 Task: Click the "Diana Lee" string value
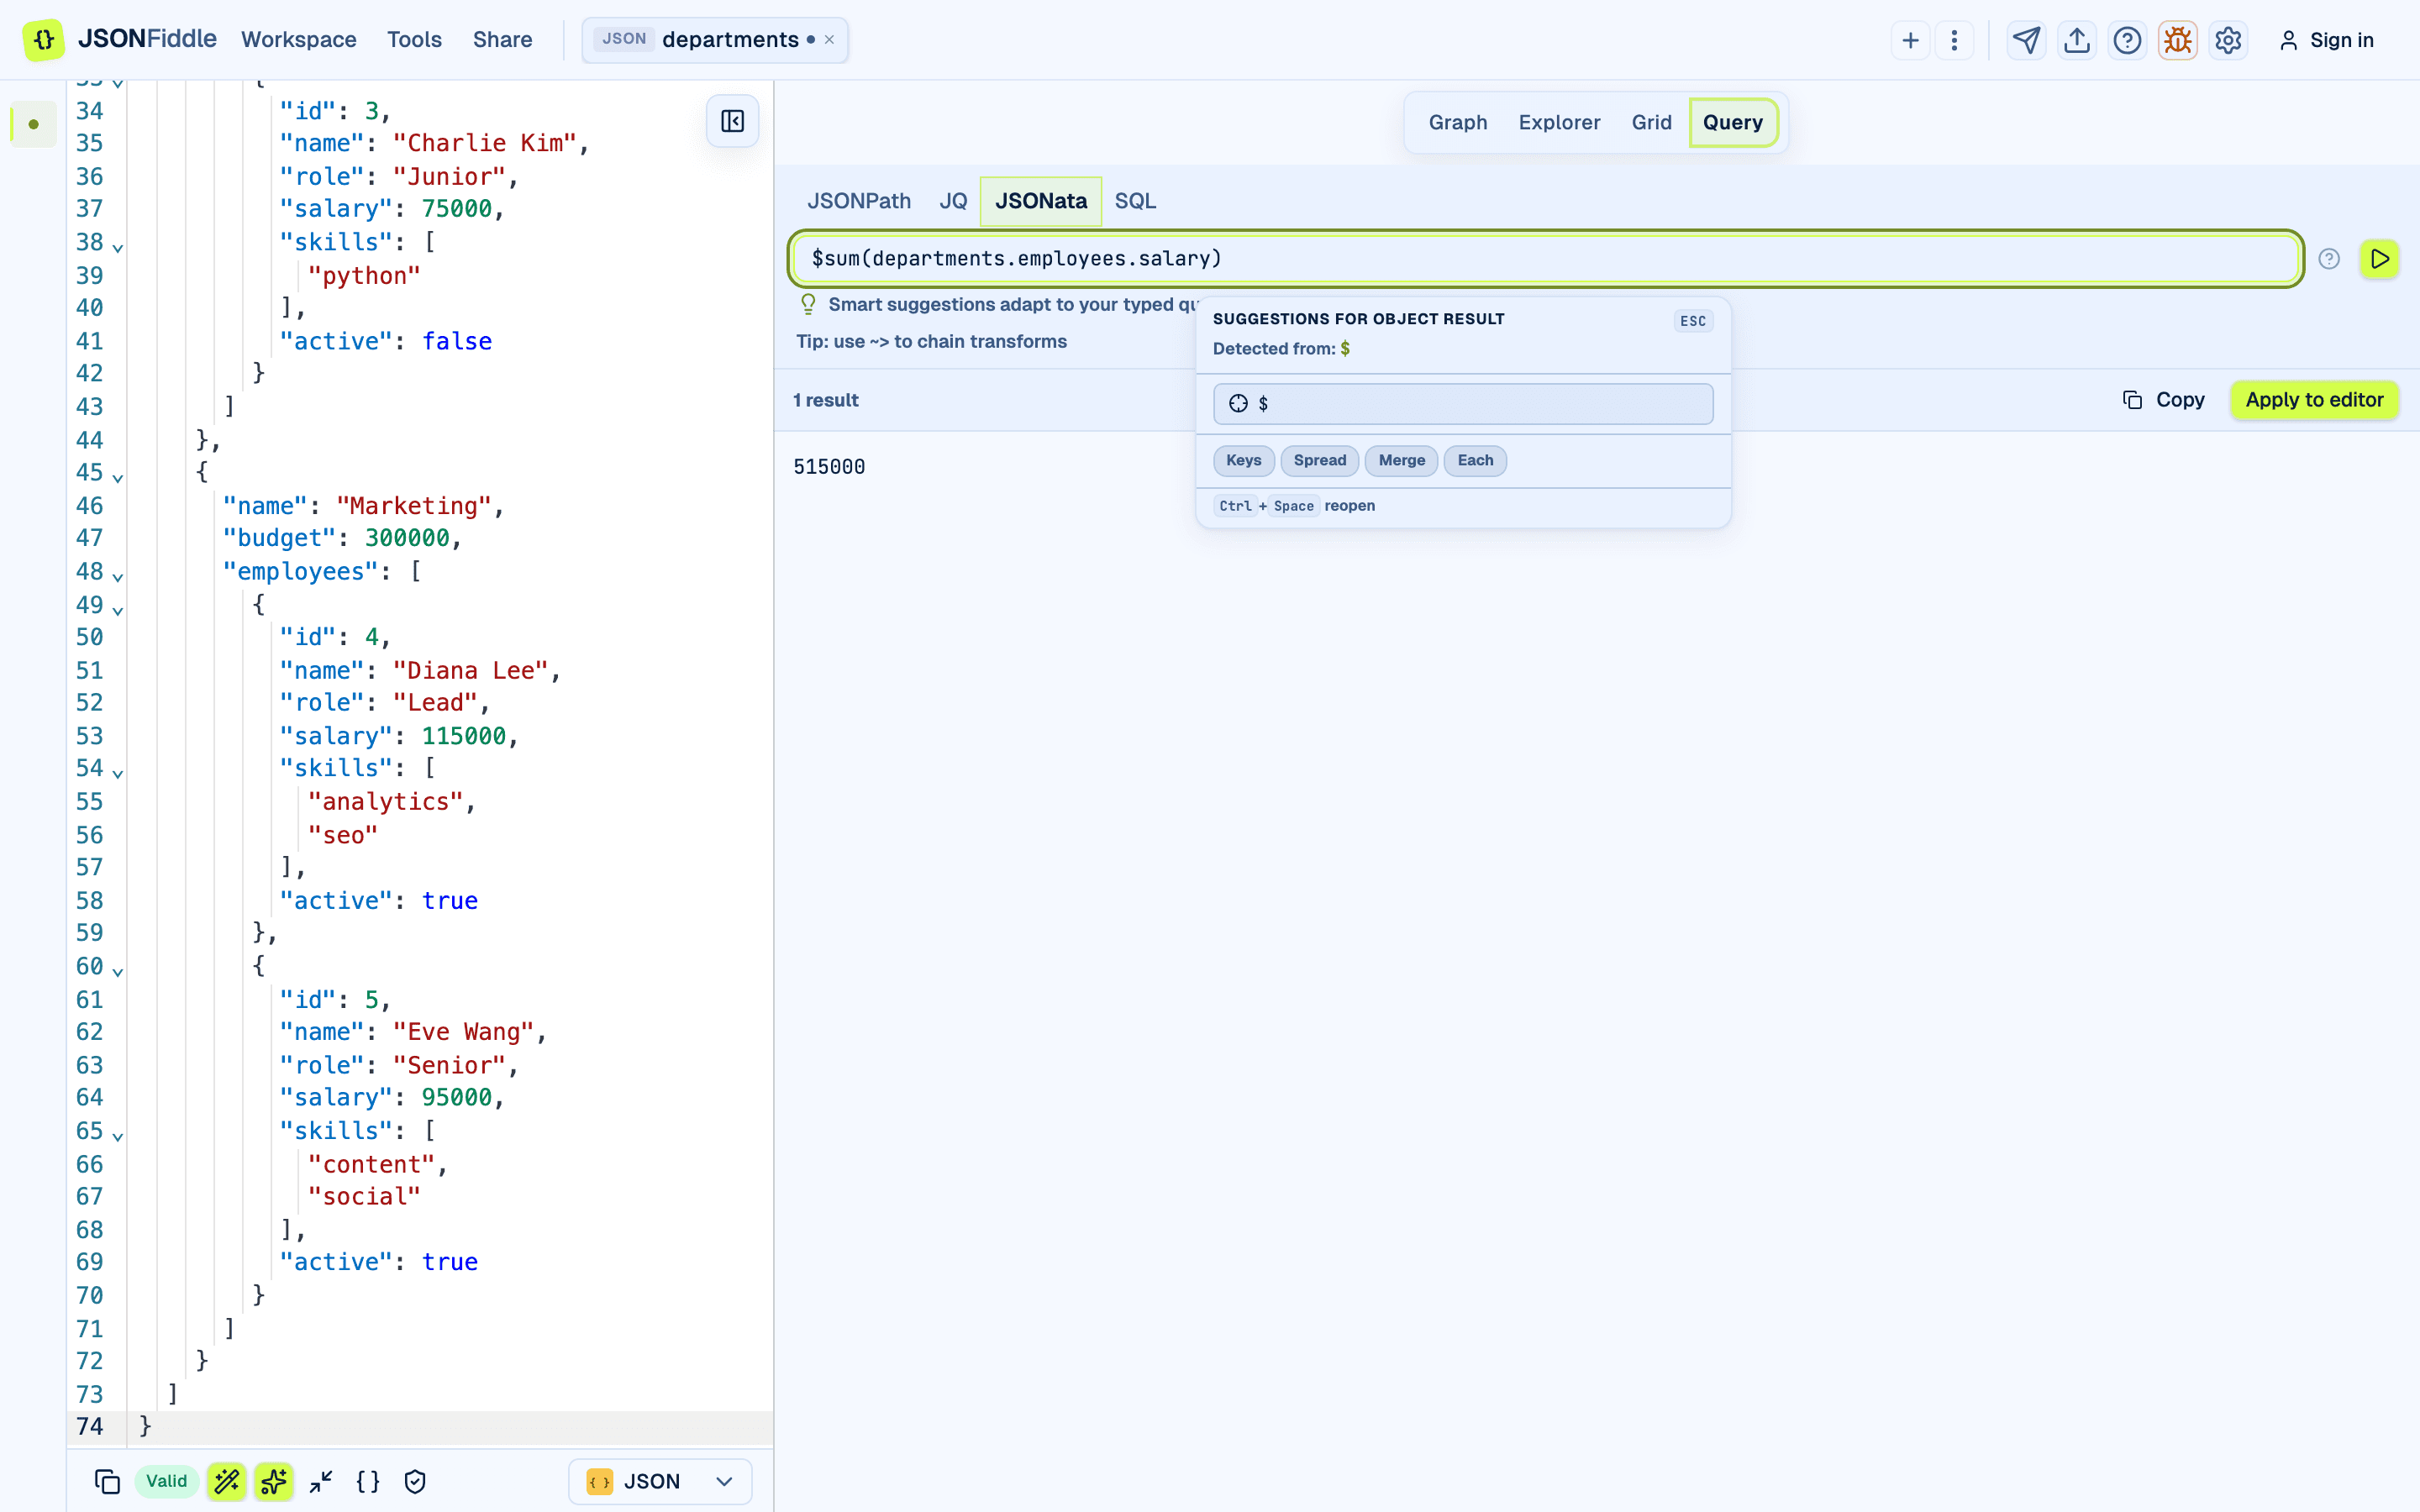(x=470, y=670)
